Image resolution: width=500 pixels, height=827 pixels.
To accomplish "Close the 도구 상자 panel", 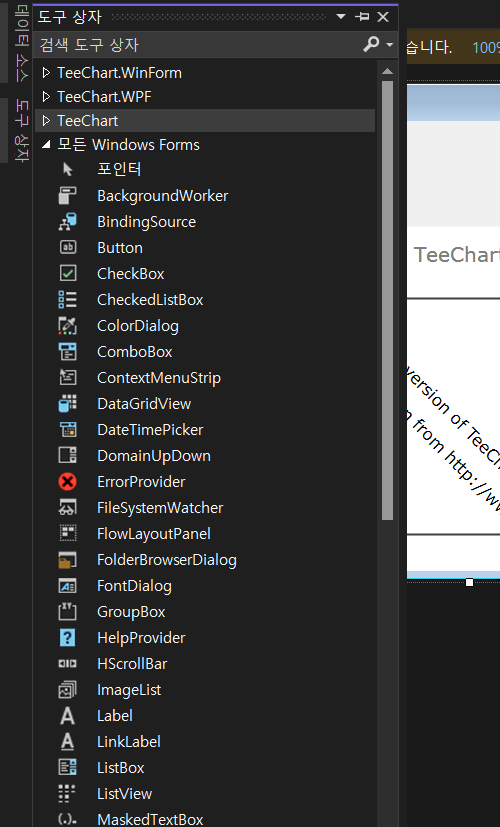I will 383,17.
